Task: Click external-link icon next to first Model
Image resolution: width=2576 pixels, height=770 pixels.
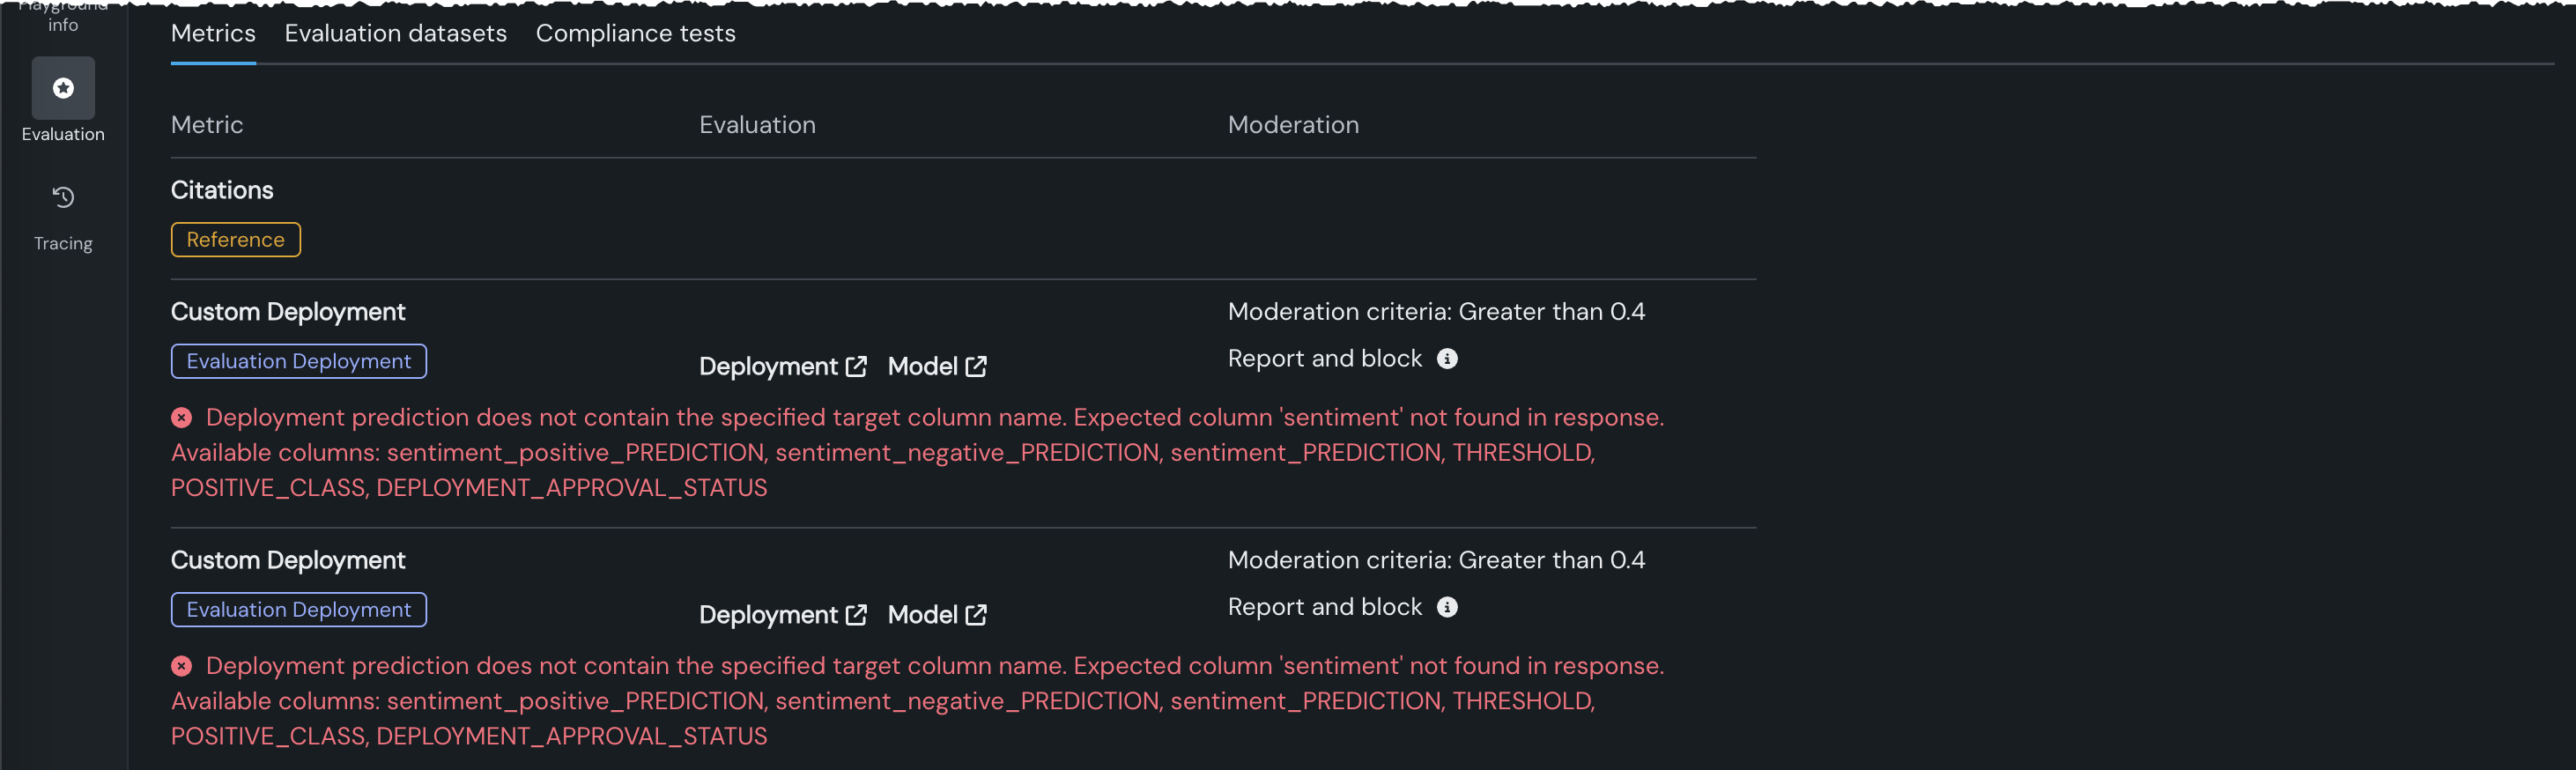Action: click(x=976, y=367)
